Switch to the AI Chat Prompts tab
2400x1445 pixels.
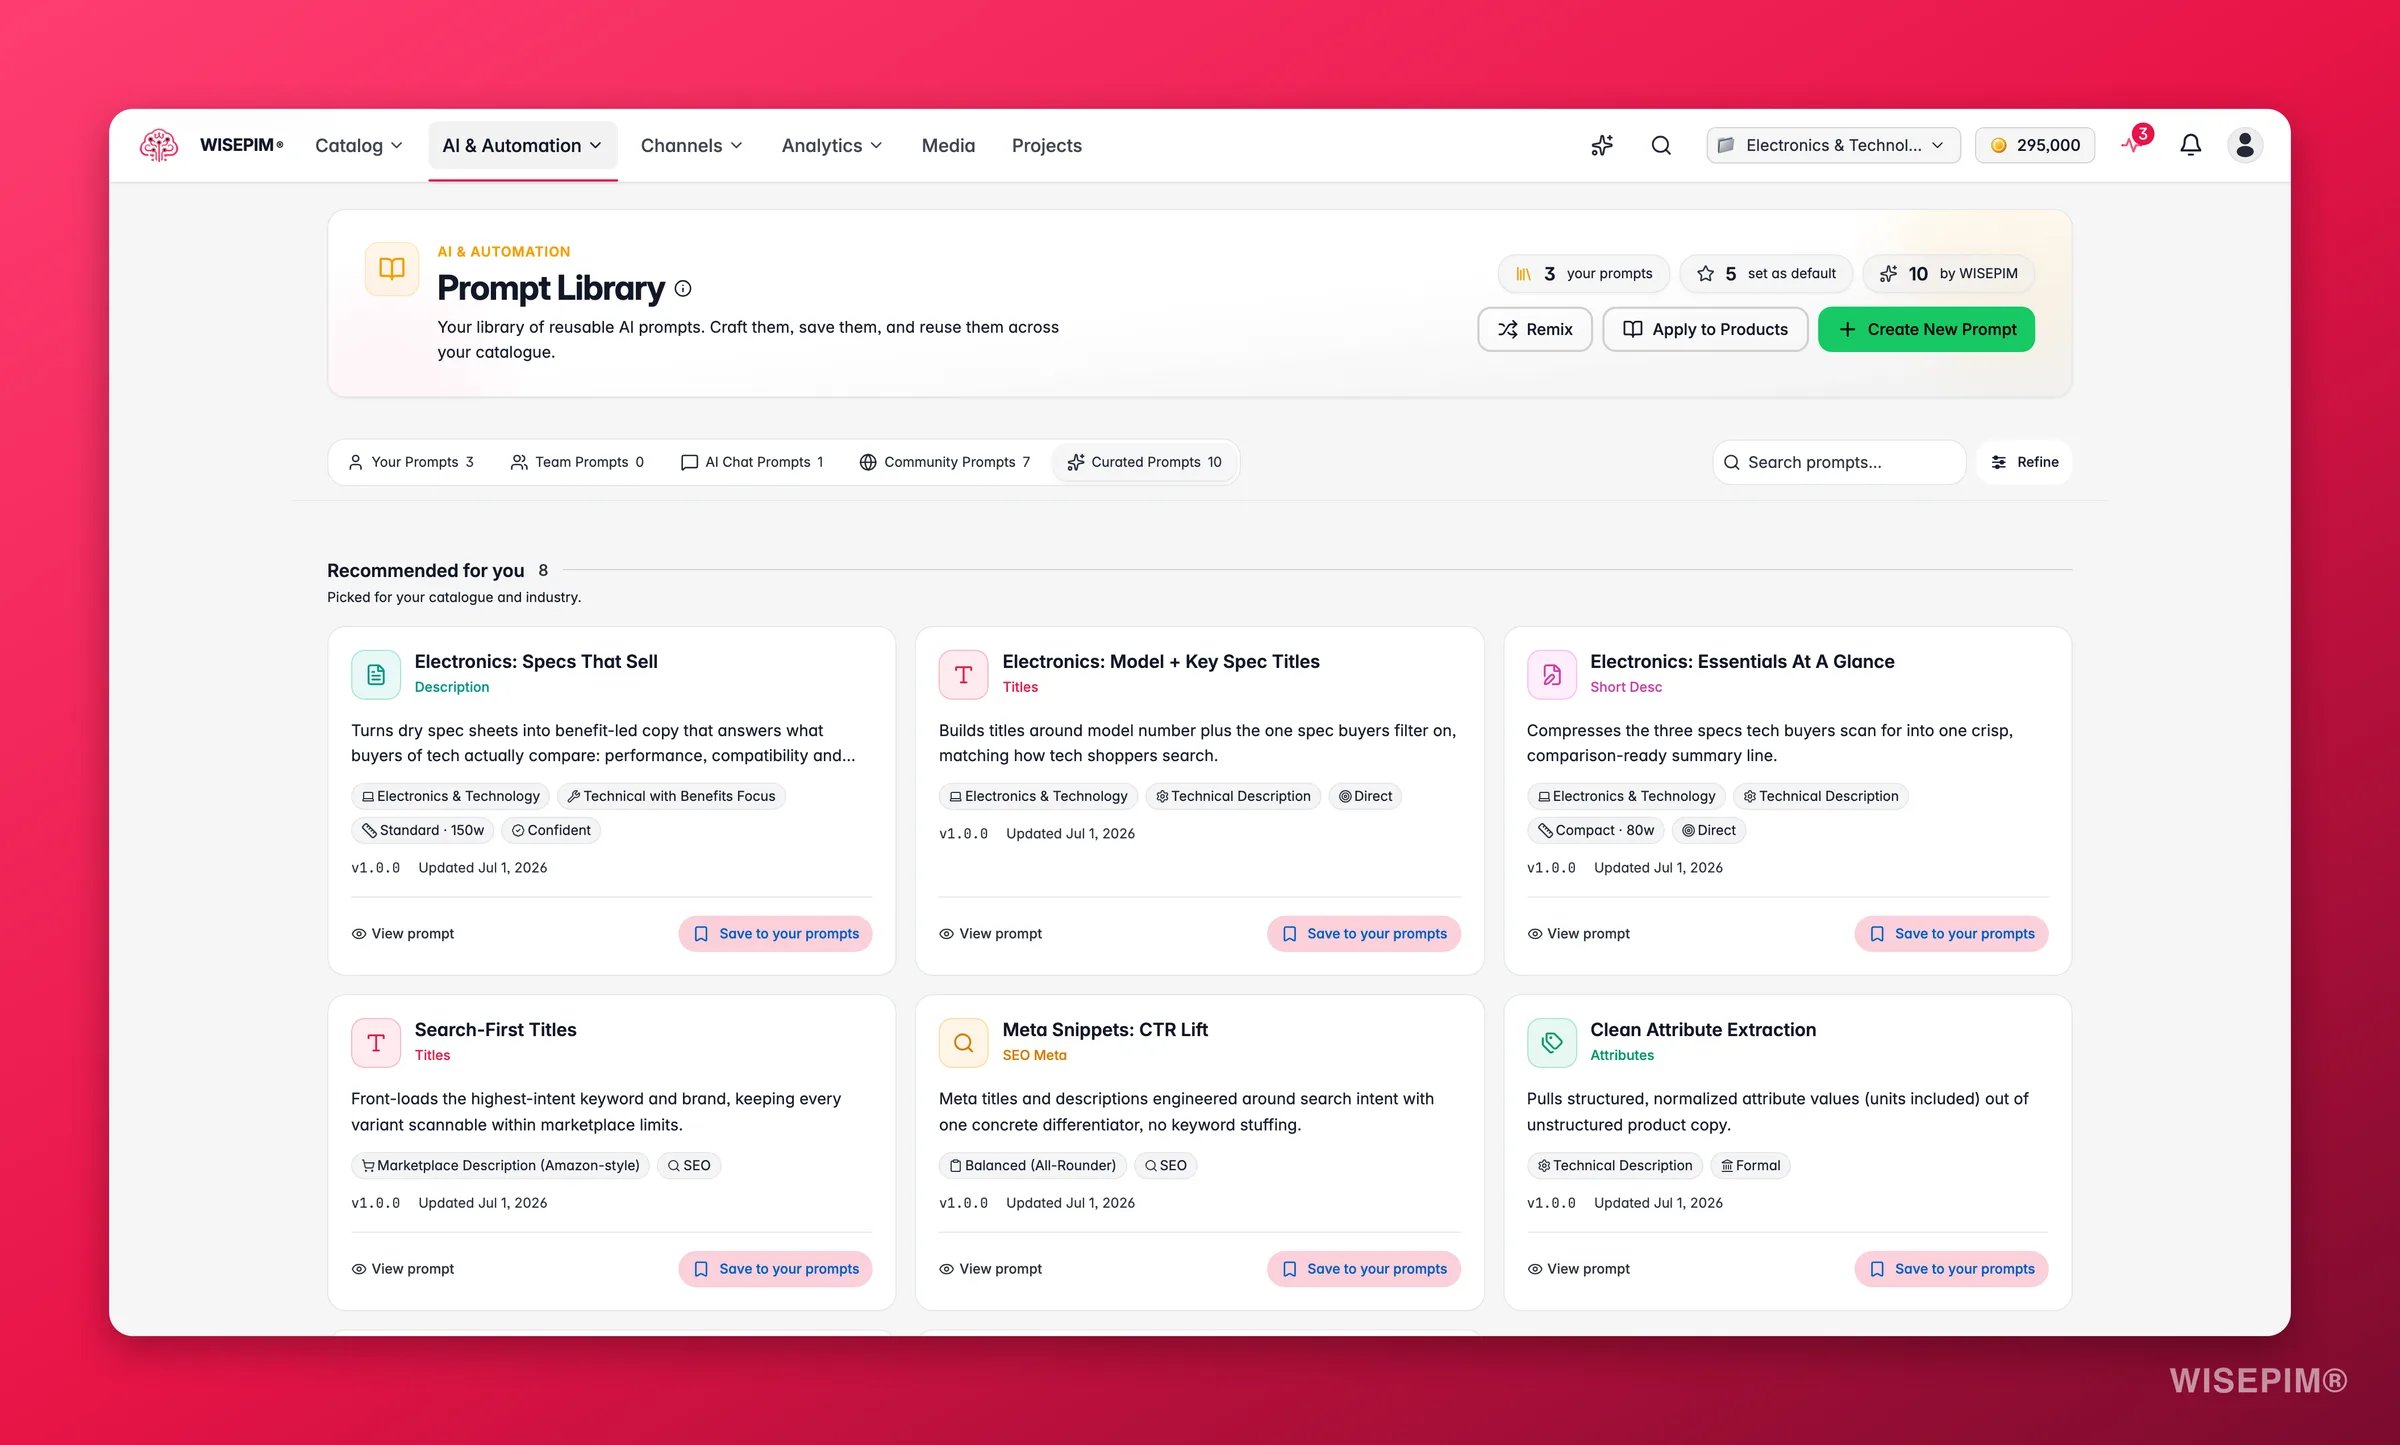[x=752, y=462]
